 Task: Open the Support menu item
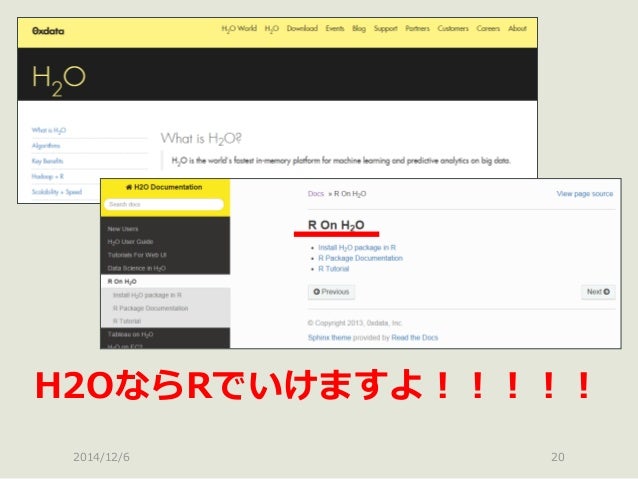[385, 28]
